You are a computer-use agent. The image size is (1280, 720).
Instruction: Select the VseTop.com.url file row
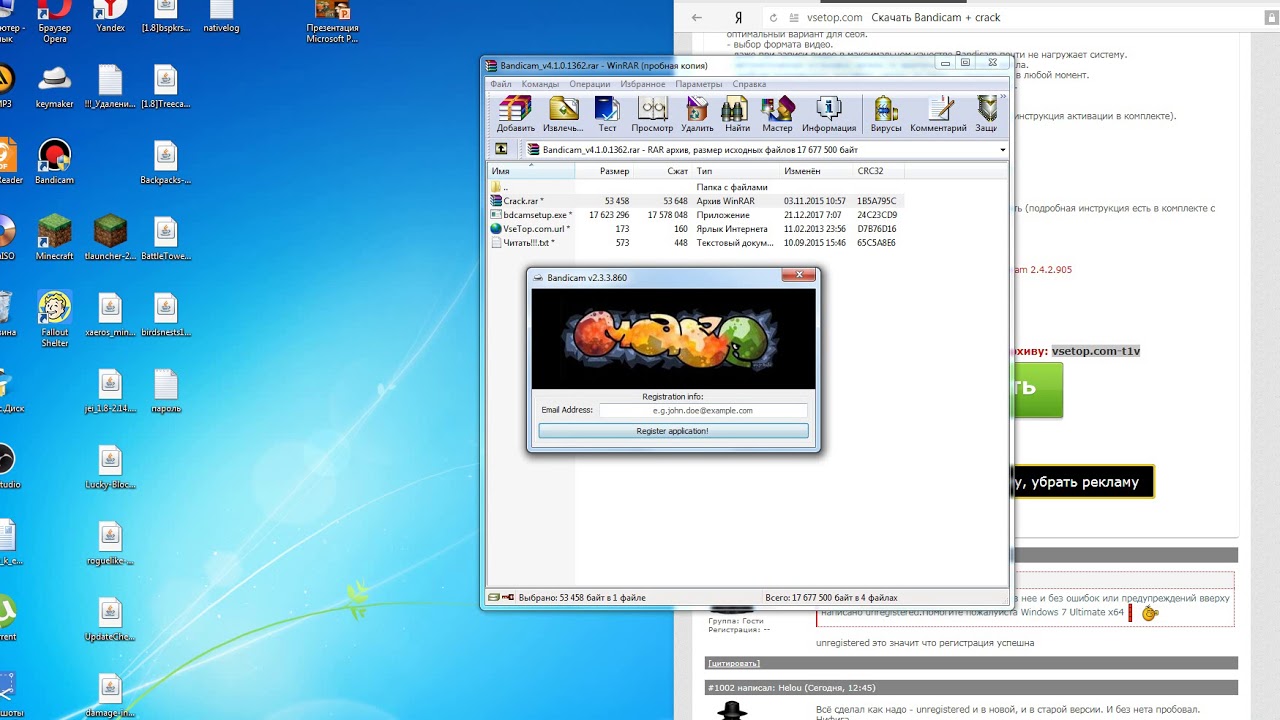coord(695,229)
